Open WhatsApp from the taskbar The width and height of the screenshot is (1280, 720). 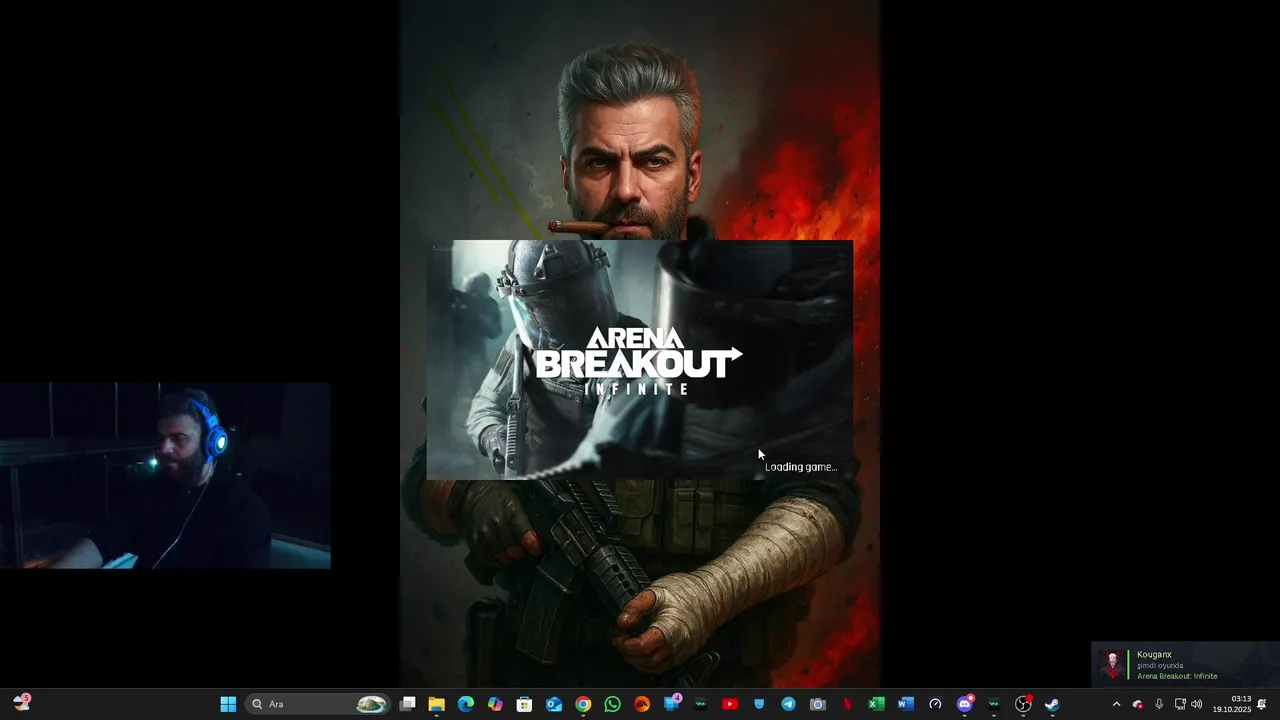[x=612, y=704]
